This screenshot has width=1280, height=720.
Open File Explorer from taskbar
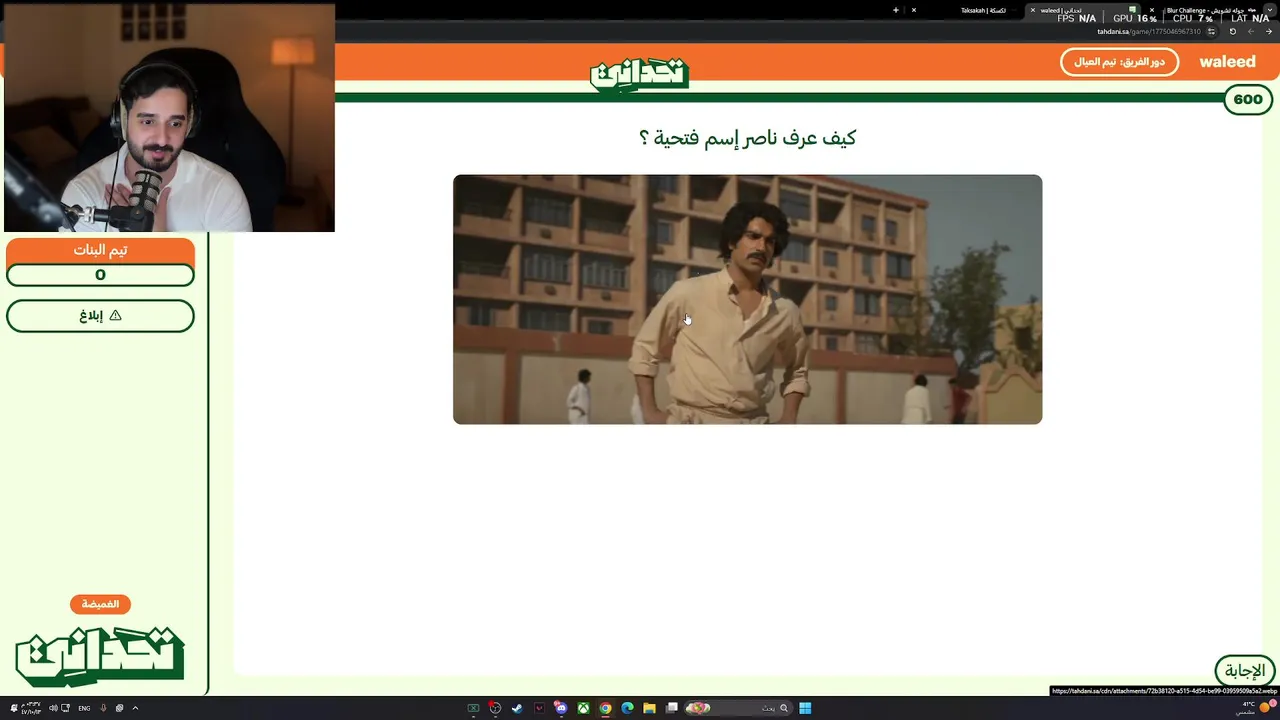point(649,708)
